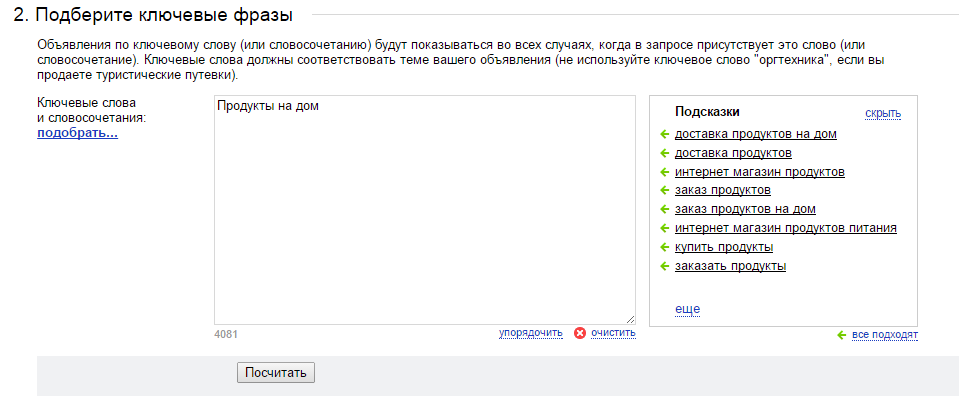Viewport: 959px width, 413px height.
Task: Click the red X clear icon
Action: tap(580, 333)
